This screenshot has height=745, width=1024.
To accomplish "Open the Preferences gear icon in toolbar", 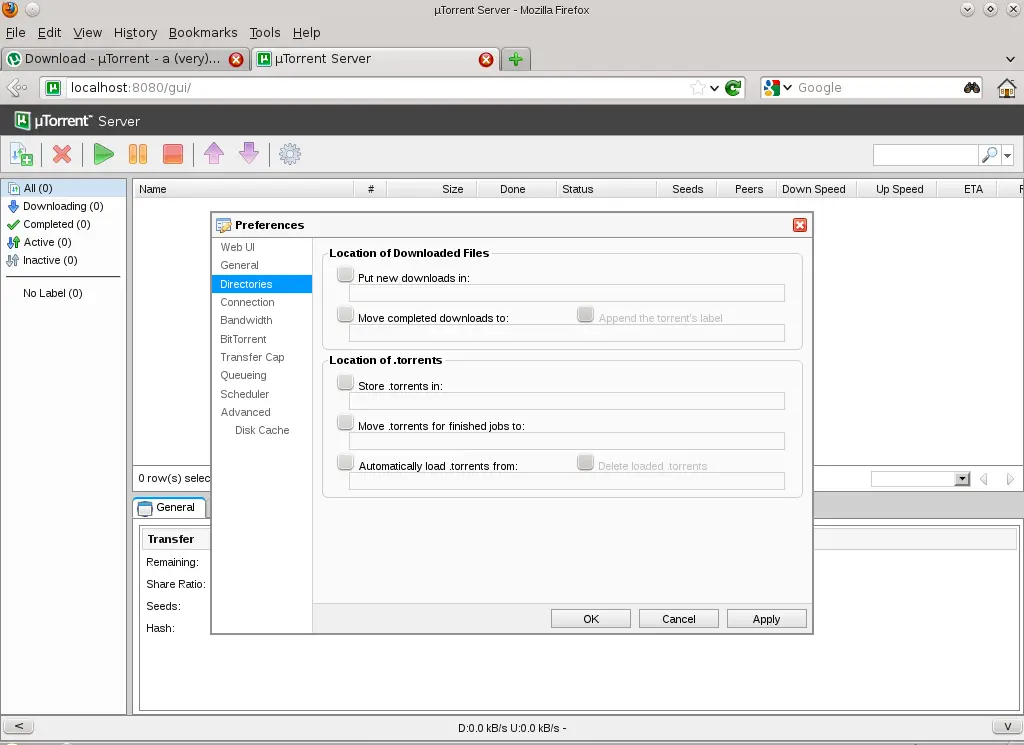I will 290,155.
